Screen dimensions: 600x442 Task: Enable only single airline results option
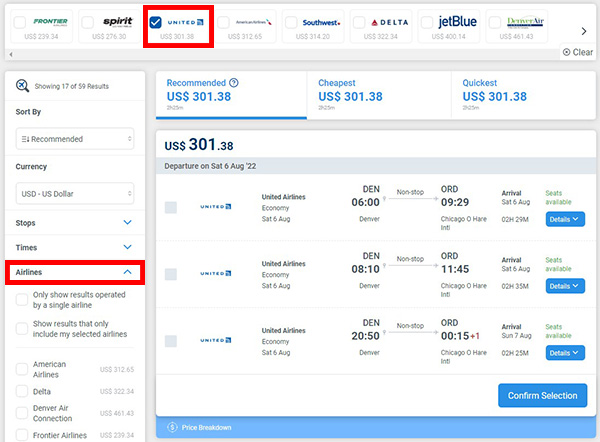coord(22,300)
